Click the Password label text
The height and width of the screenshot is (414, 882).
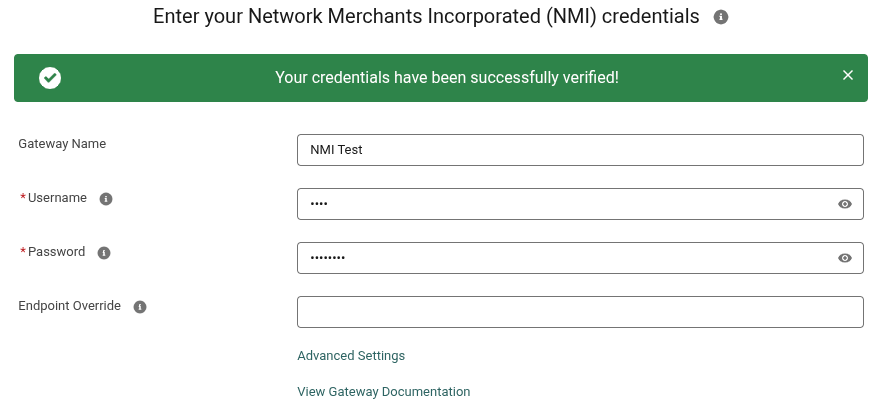56,252
